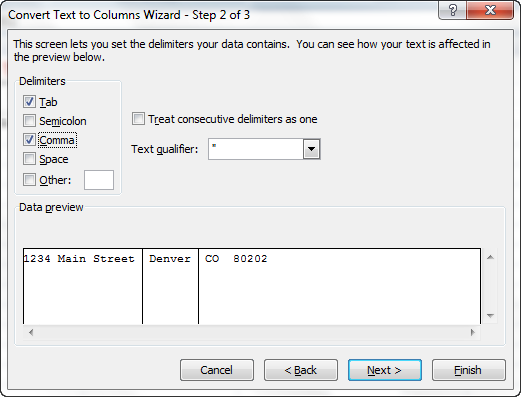
Task: Click the data preview scroll down arrow
Action: [490, 315]
